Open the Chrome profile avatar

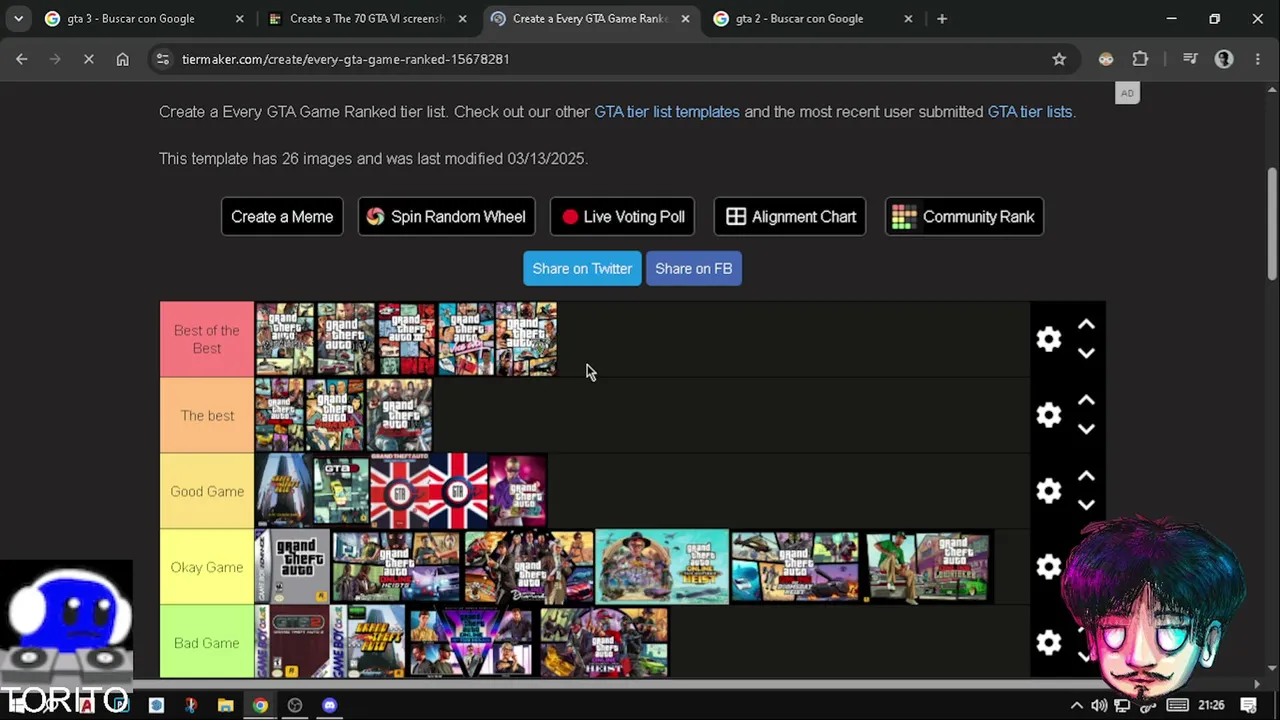pyautogui.click(x=1224, y=59)
